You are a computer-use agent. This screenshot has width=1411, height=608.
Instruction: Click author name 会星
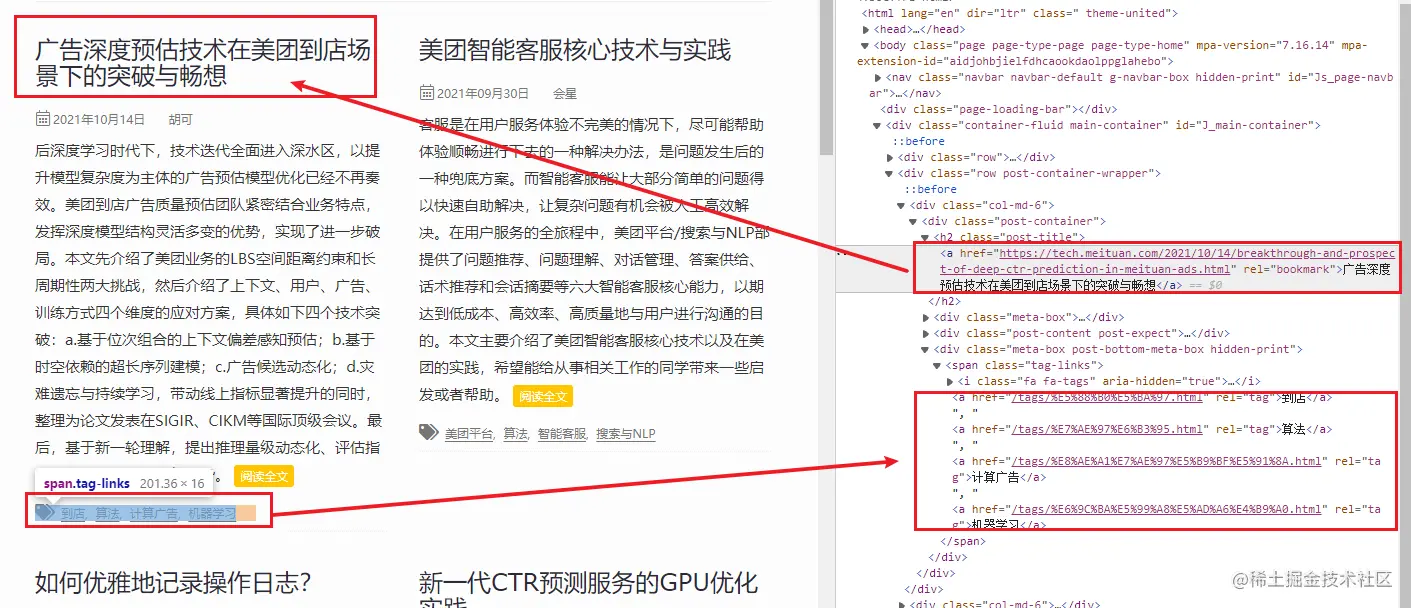tap(565, 93)
